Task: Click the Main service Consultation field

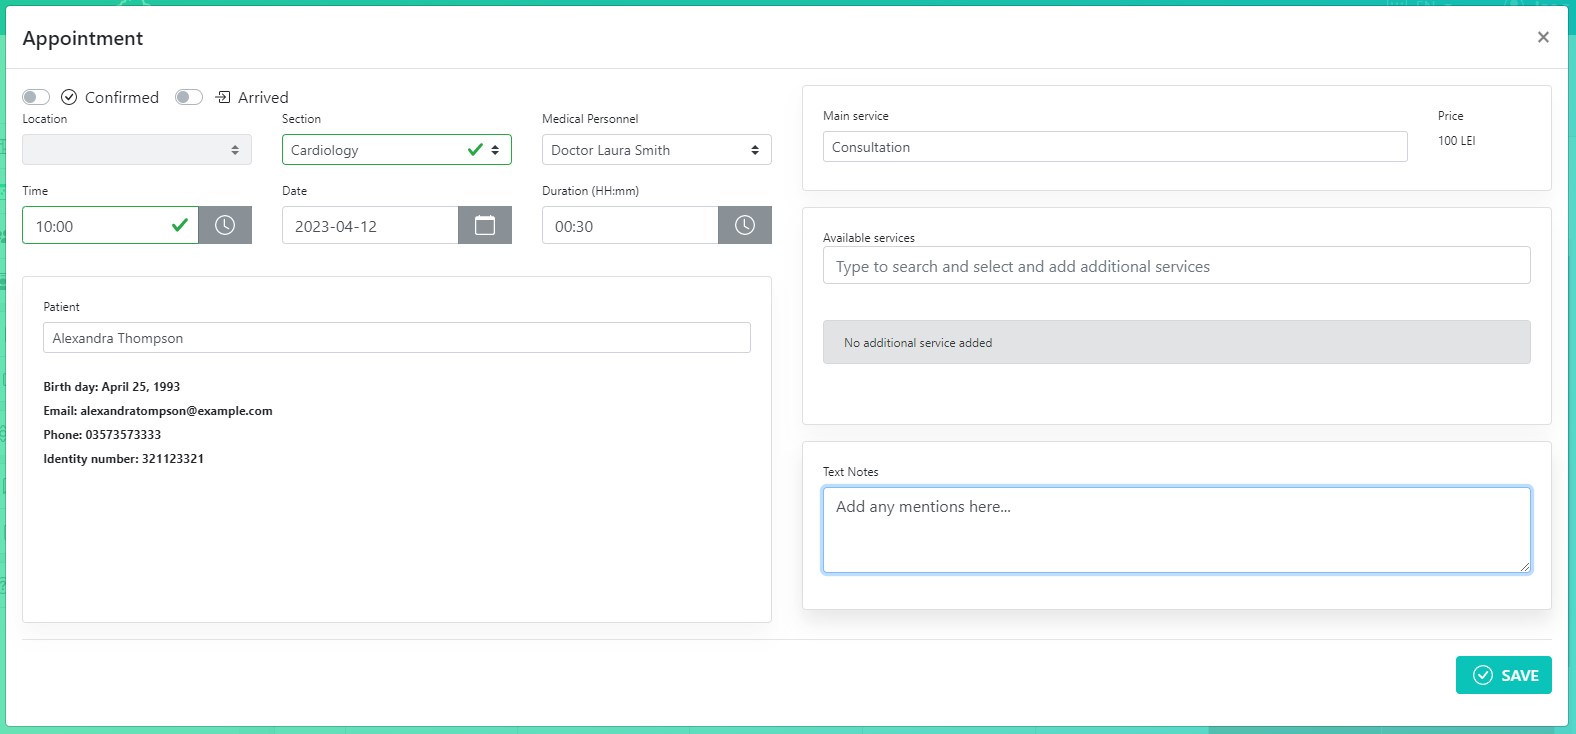Action: [1114, 147]
